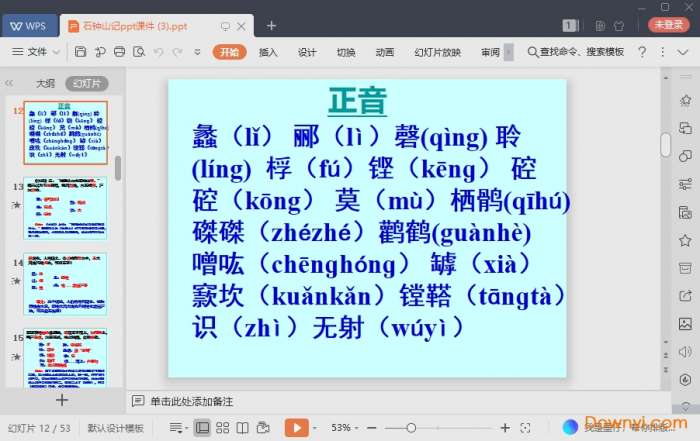This screenshot has height=441, width=700.
Task: Start slideshow with orange play button
Action: (x=296, y=428)
